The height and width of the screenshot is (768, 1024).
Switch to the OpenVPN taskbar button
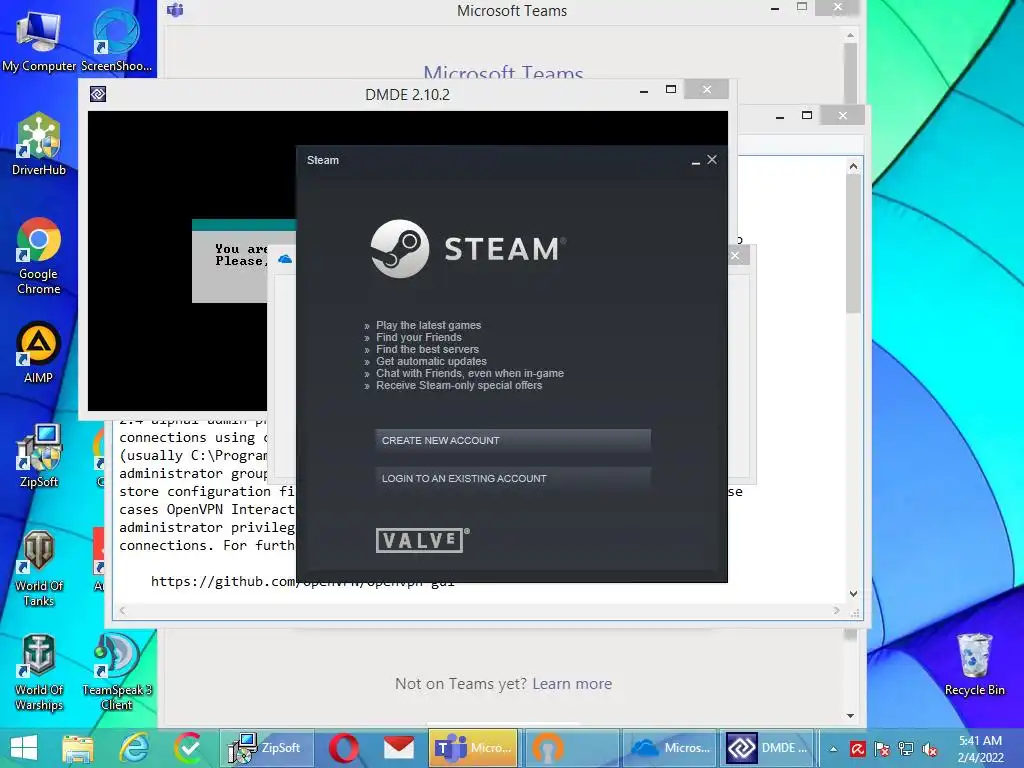tap(572, 748)
